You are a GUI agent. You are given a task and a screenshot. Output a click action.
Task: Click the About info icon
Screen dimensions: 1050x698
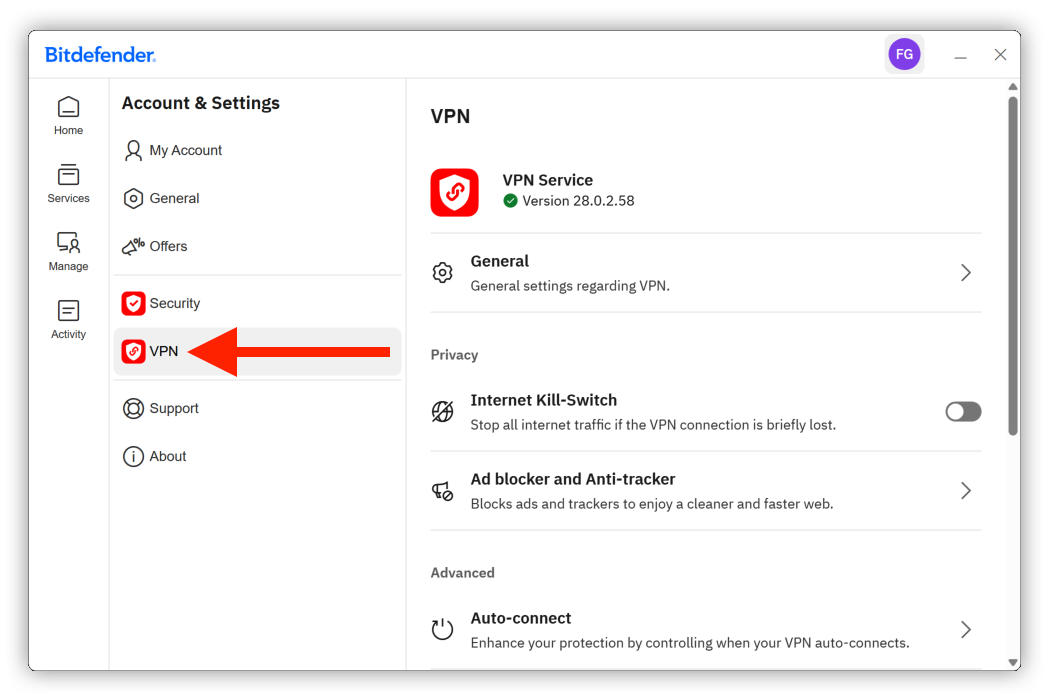pos(133,456)
